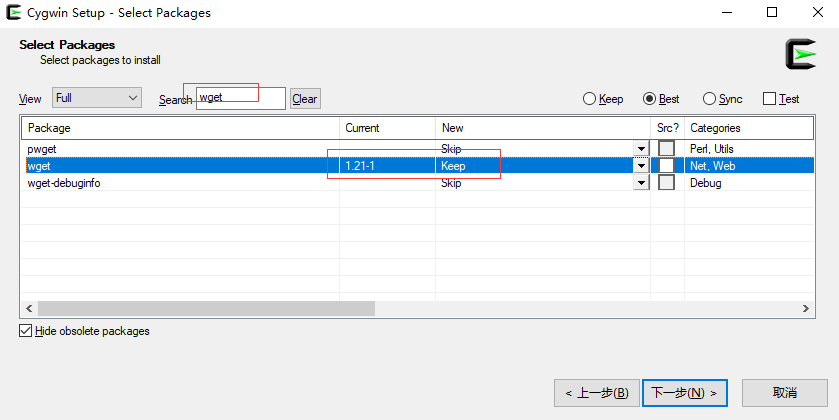
Task: Select the Sync radio button
Action: tap(723, 99)
